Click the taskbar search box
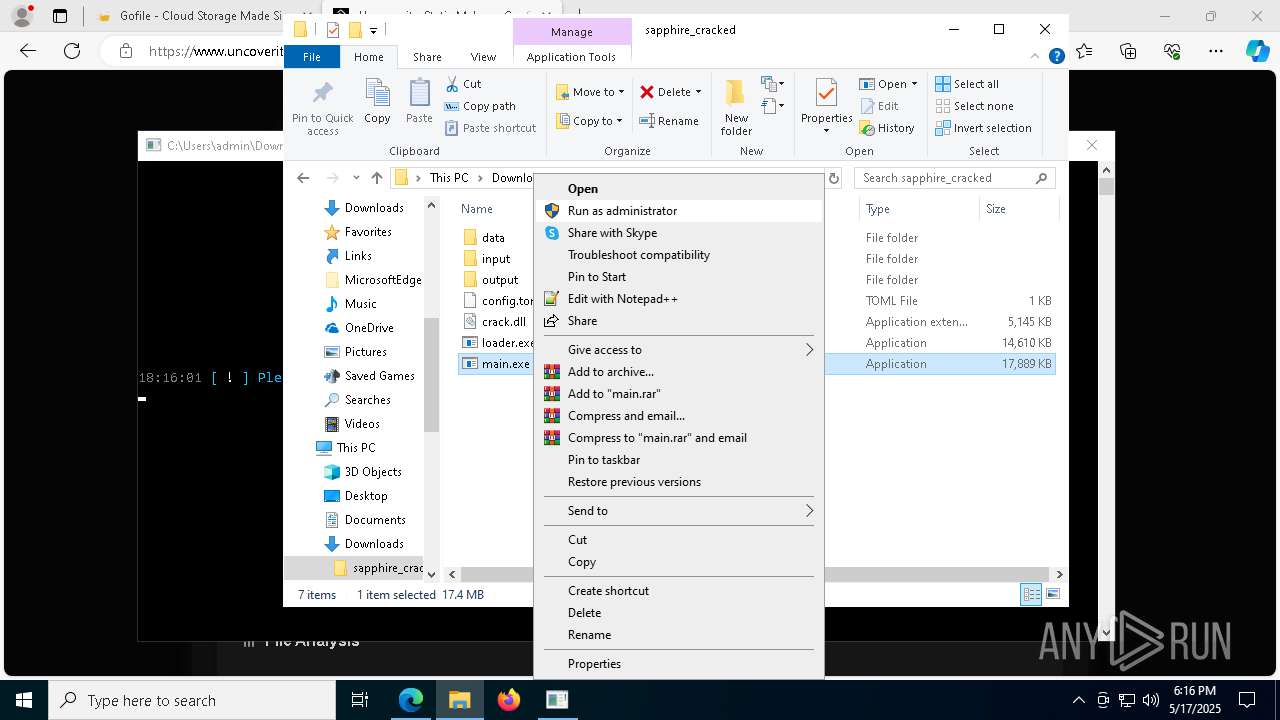The image size is (1280, 720). (x=192, y=700)
